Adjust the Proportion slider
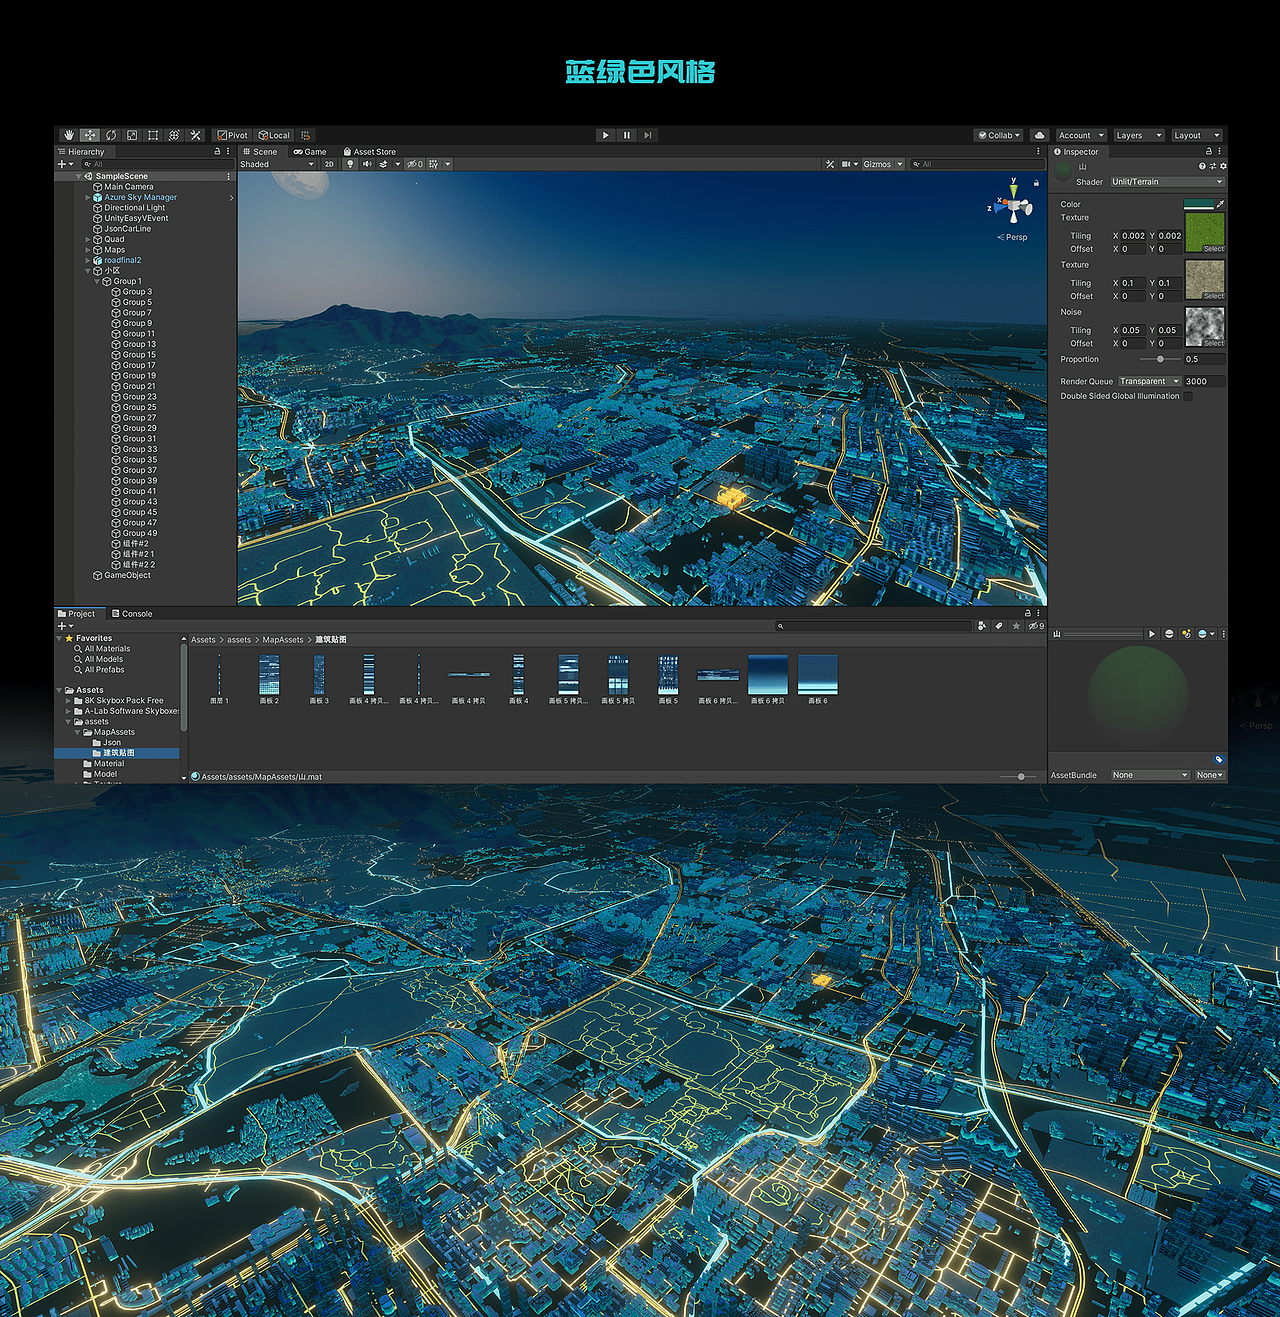Viewport: 1280px width, 1317px height. tap(1159, 359)
